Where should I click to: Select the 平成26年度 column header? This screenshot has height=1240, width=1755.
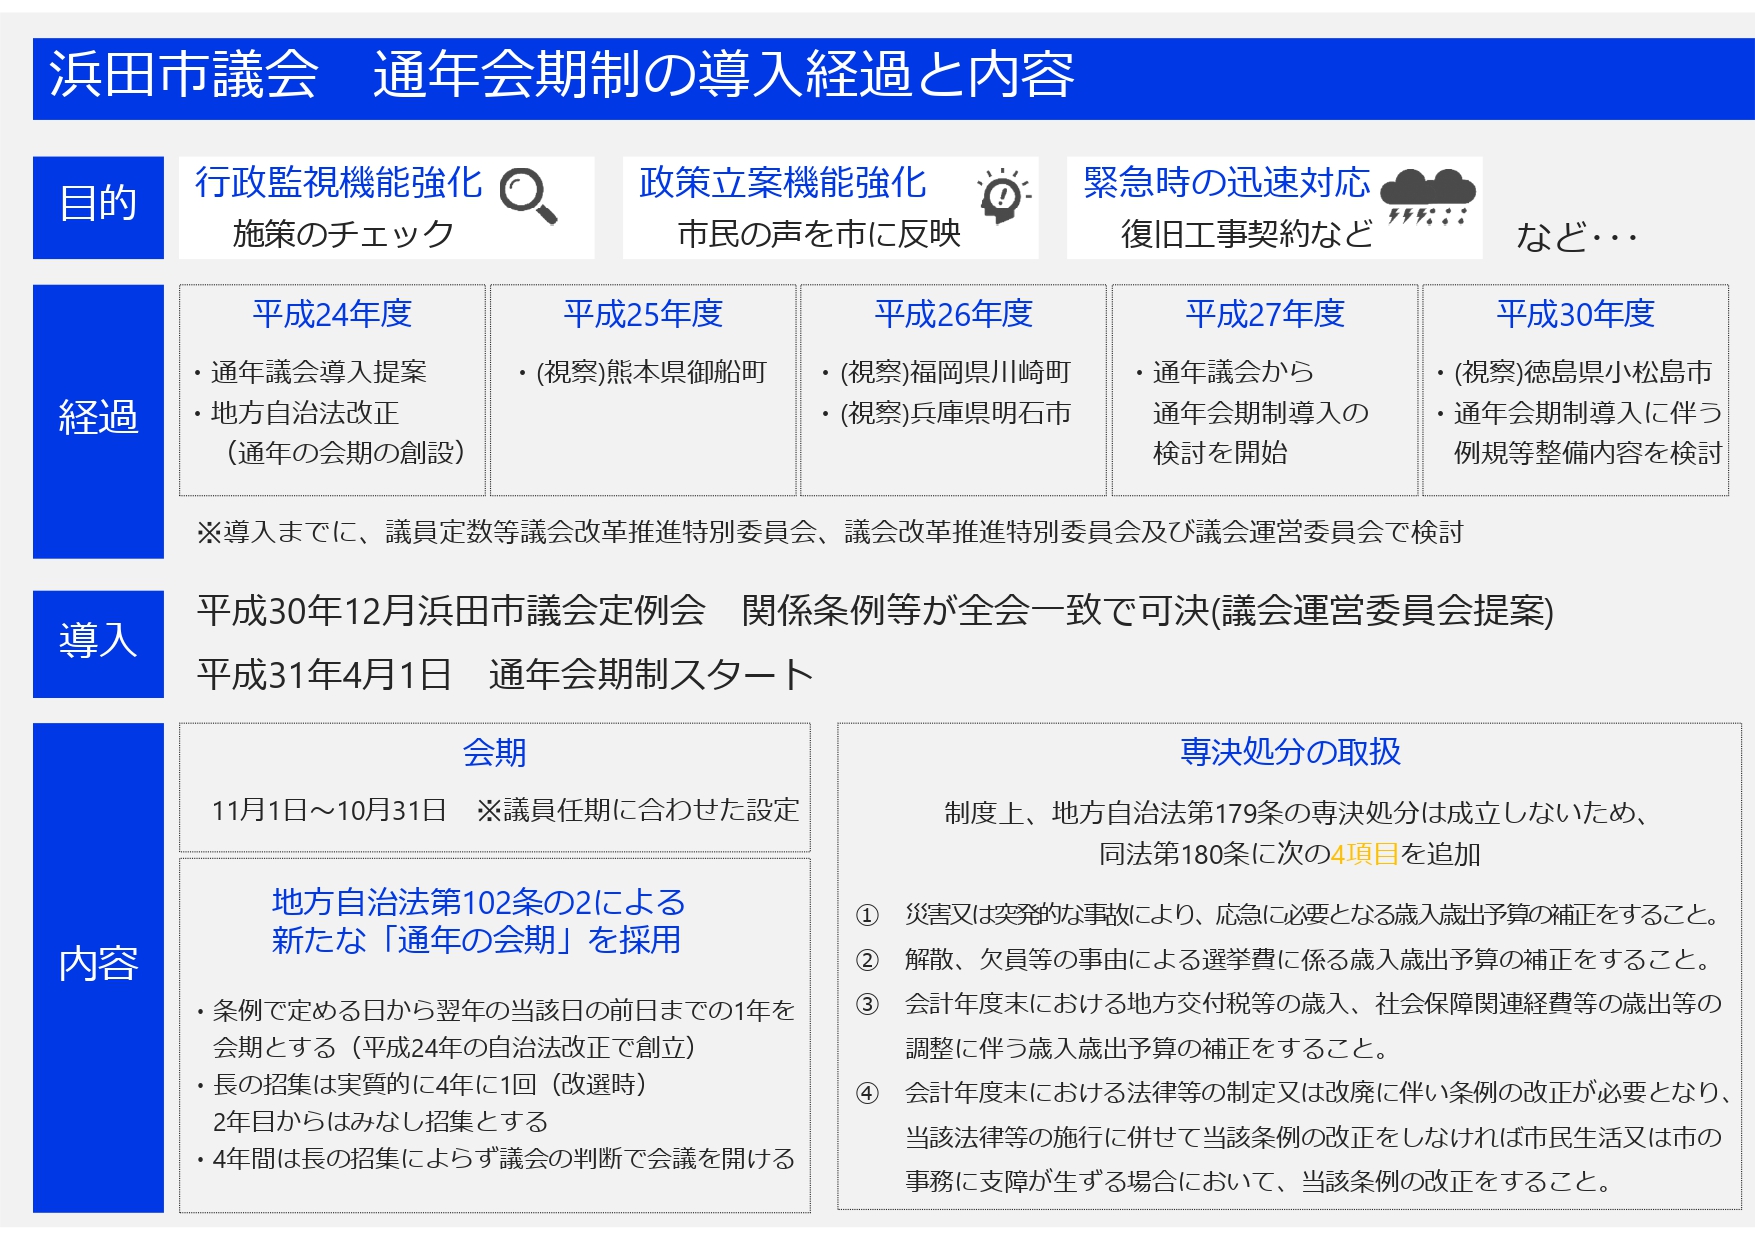(x=953, y=315)
